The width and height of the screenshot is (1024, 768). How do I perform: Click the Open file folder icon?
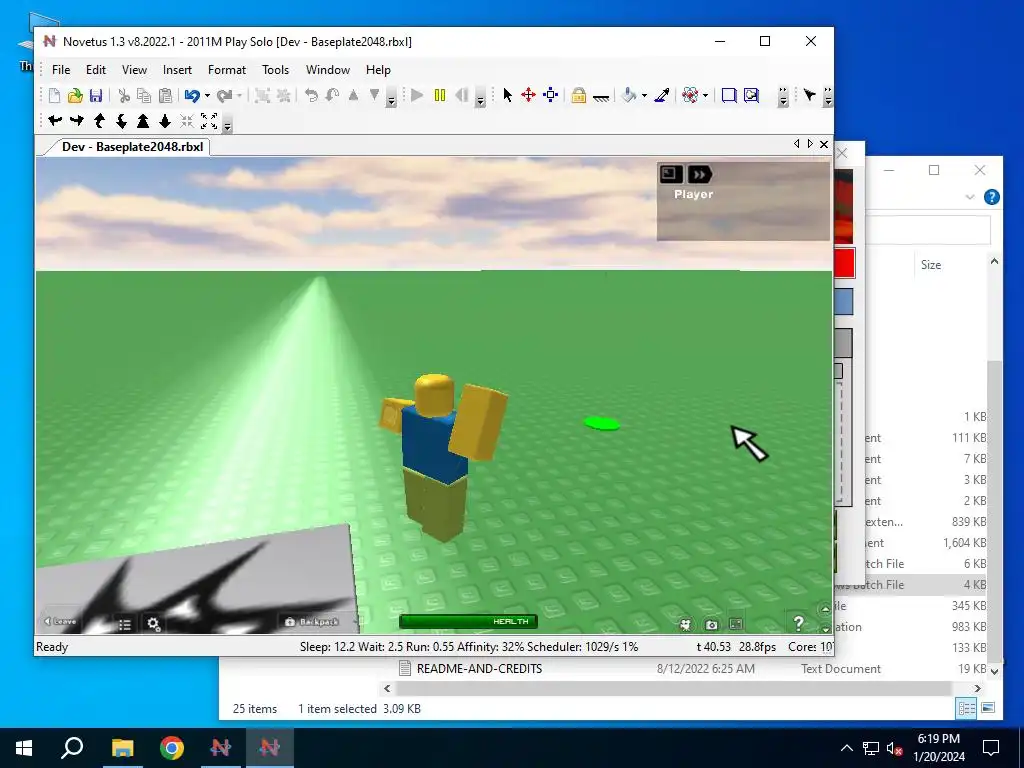point(75,96)
